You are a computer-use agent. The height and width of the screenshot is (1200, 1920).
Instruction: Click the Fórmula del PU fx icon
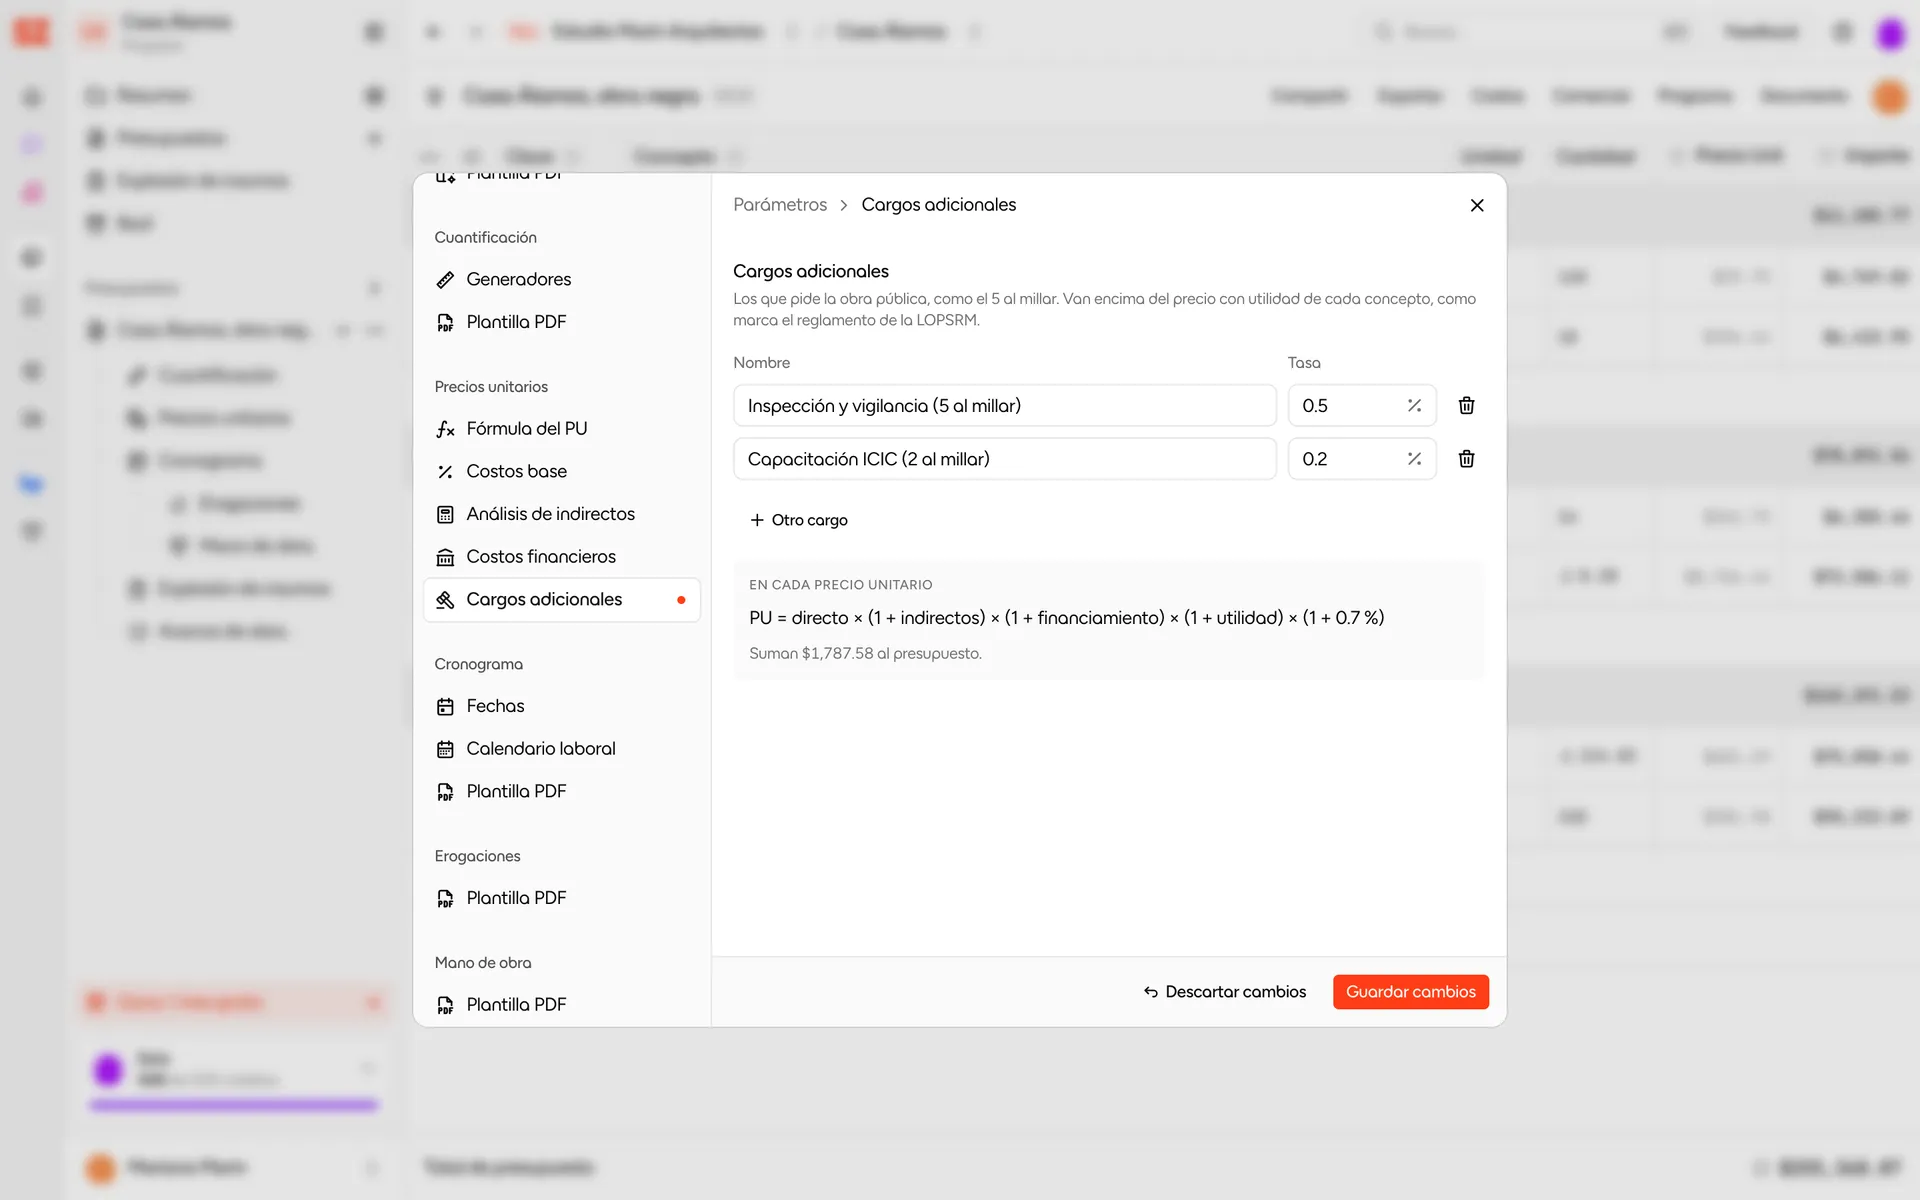point(445,429)
